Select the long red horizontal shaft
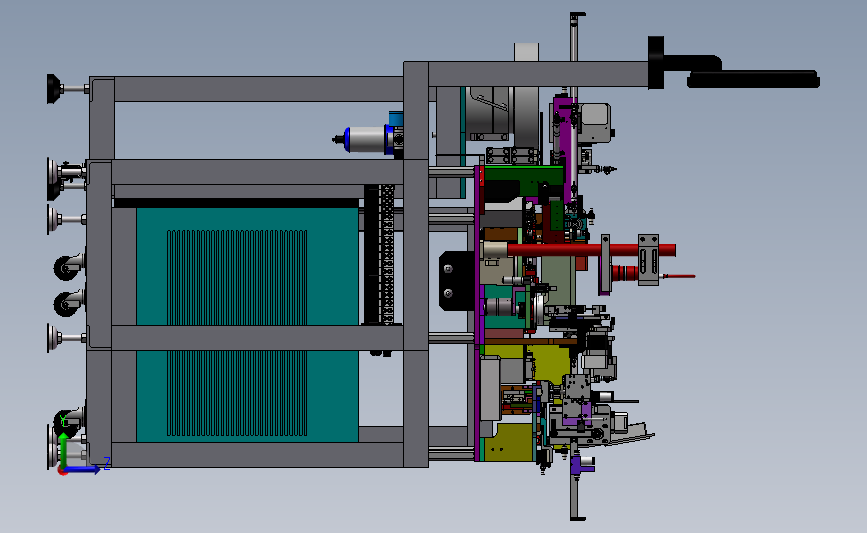Viewport: 867px width, 533px height. coord(591,250)
